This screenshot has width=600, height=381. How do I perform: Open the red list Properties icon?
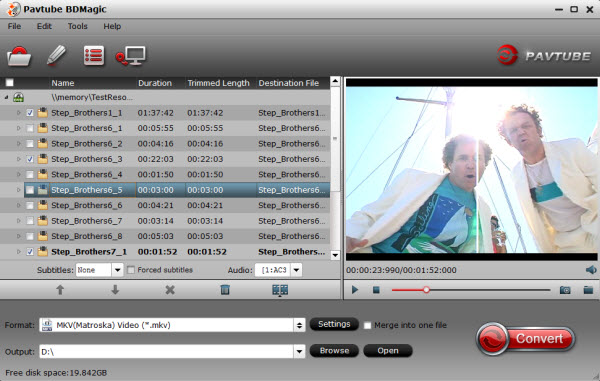(x=94, y=56)
